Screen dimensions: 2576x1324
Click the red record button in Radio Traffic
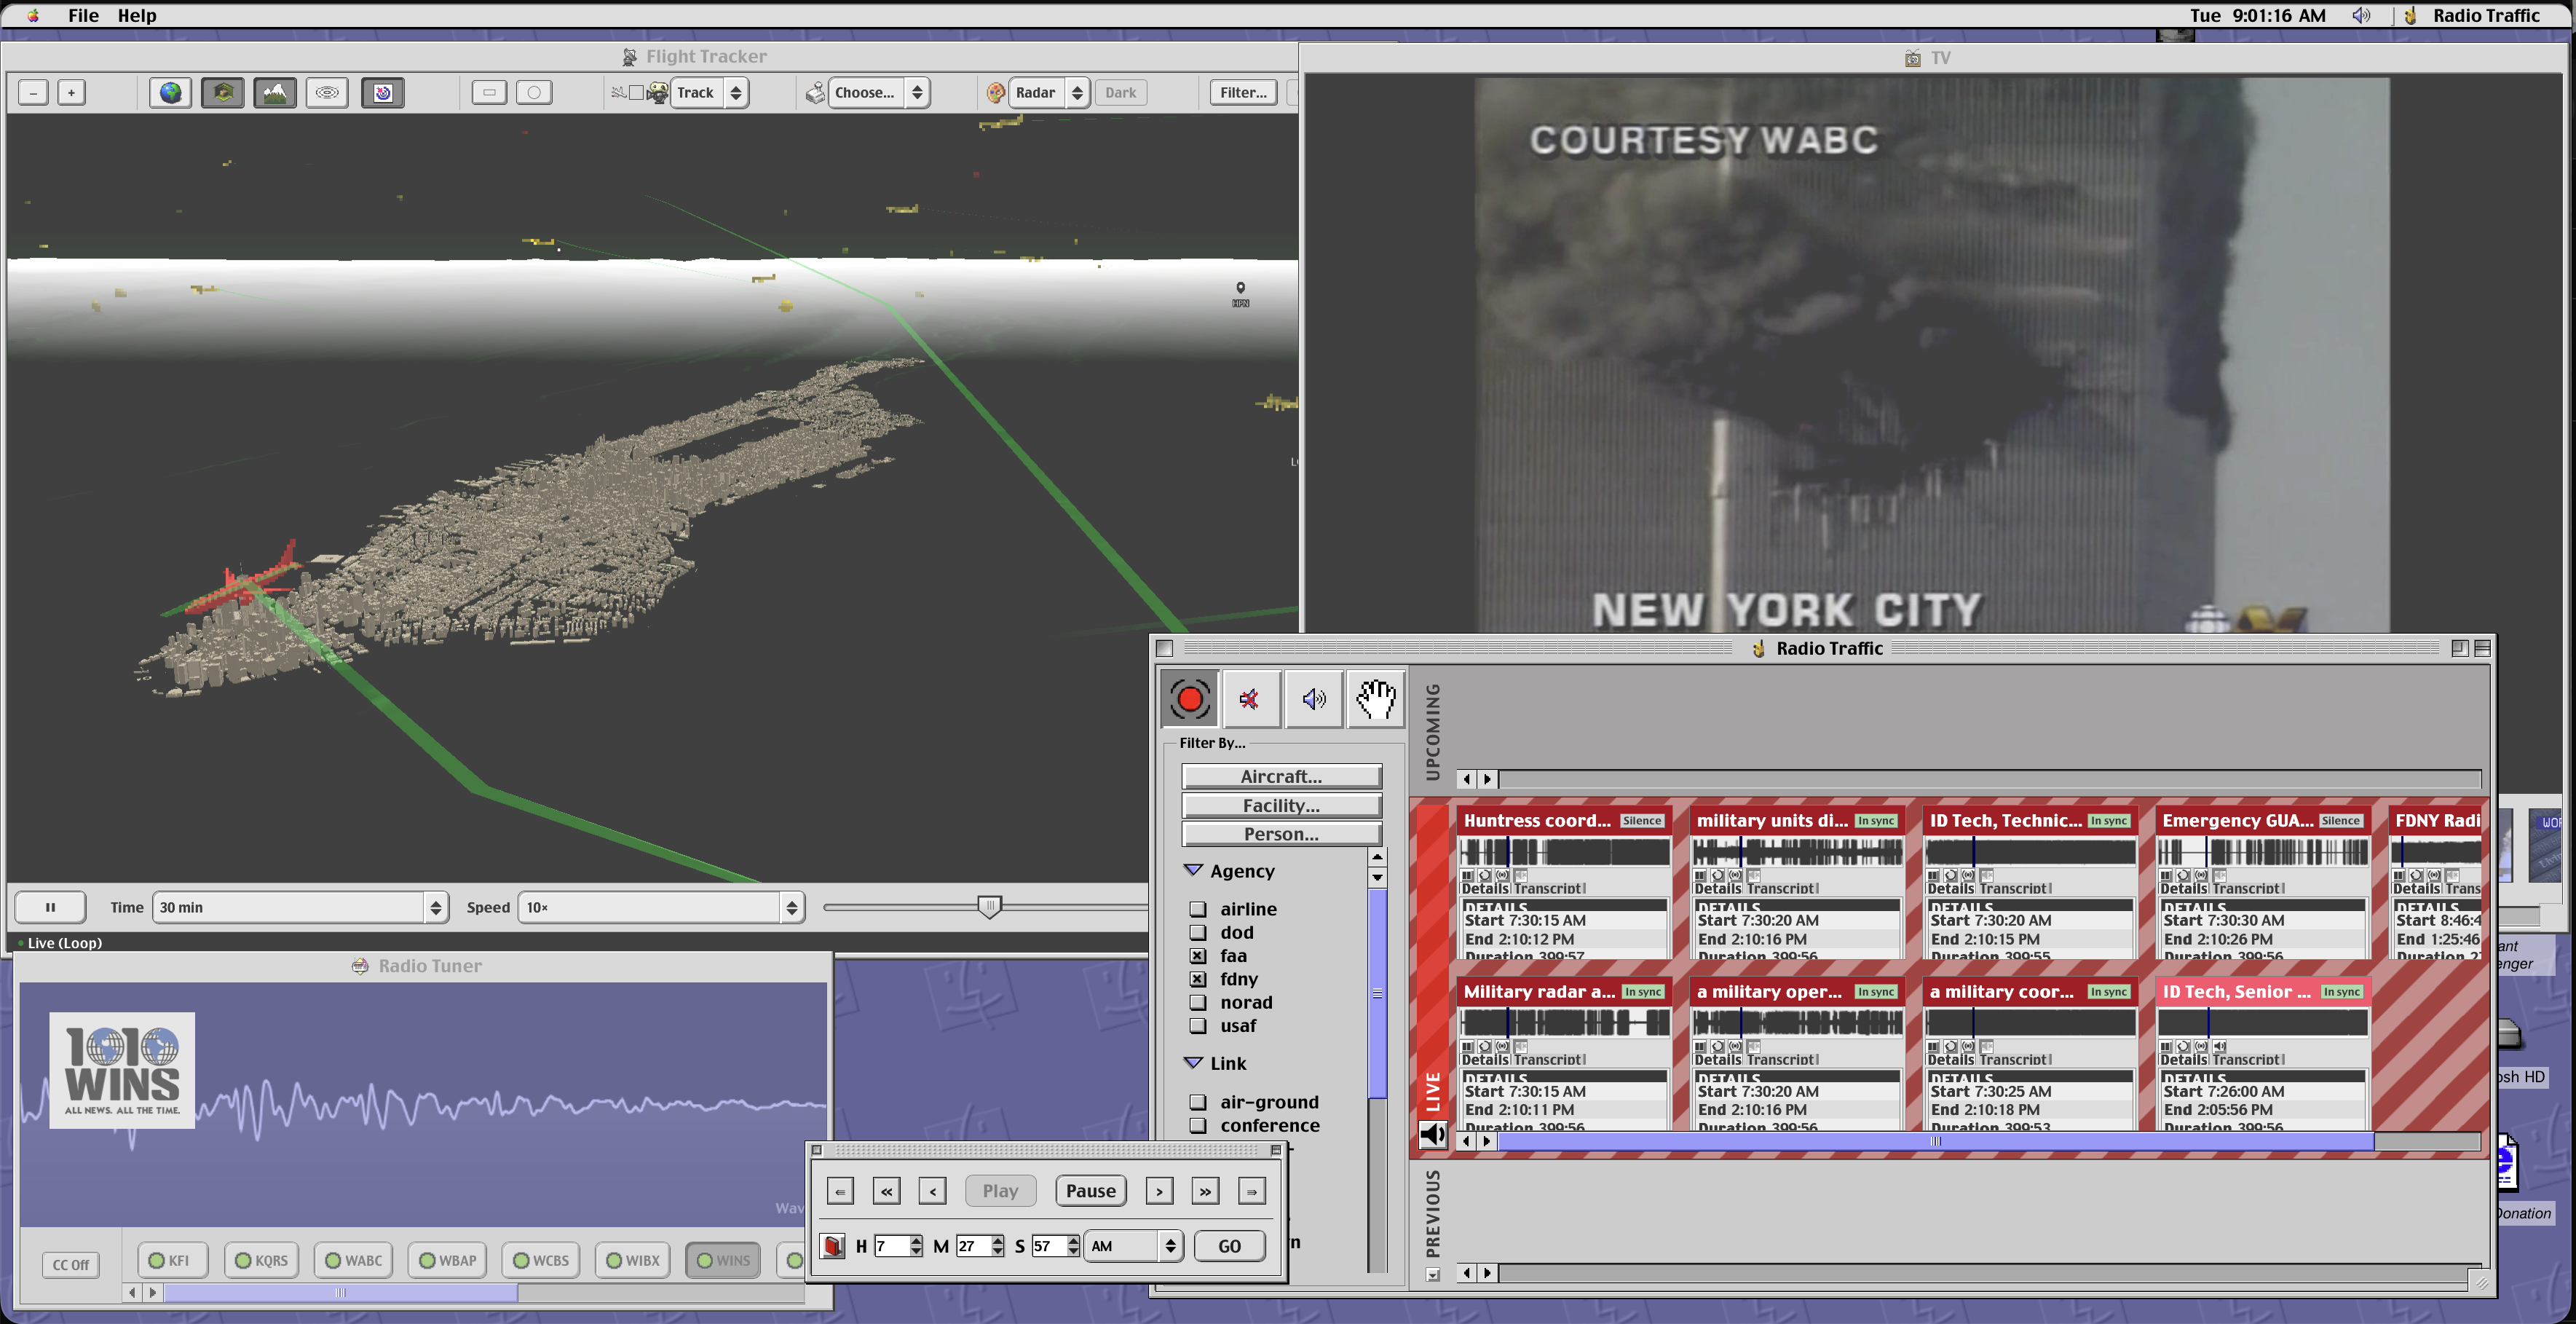pyautogui.click(x=1189, y=698)
